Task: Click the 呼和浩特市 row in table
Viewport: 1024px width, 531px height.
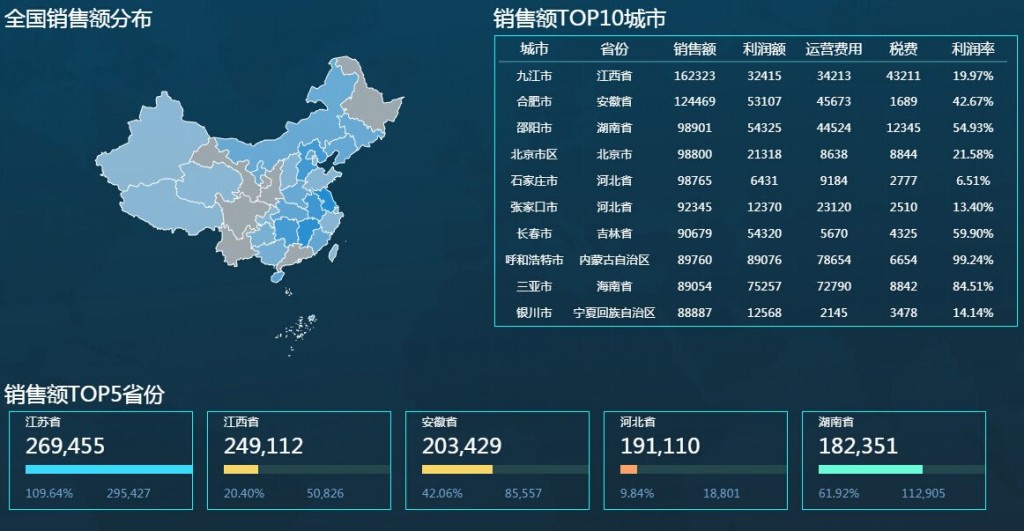Action: tap(754, 260)
